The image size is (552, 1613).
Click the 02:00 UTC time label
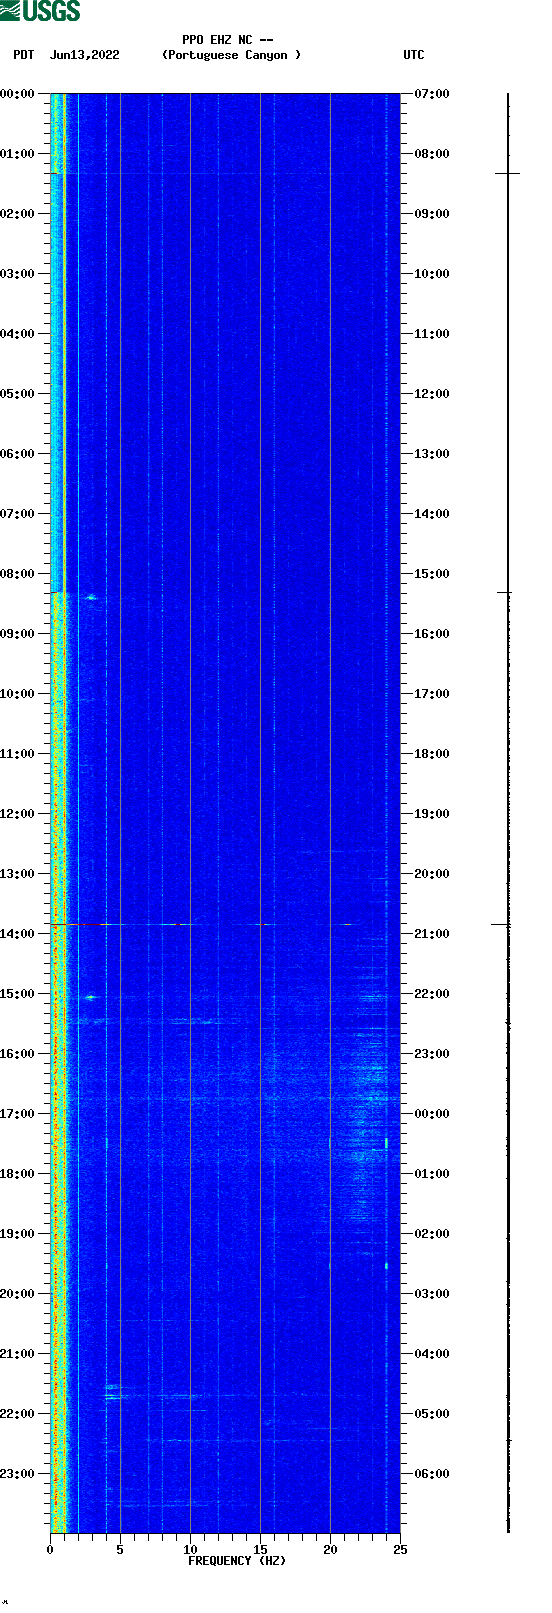coord(432,1234)
